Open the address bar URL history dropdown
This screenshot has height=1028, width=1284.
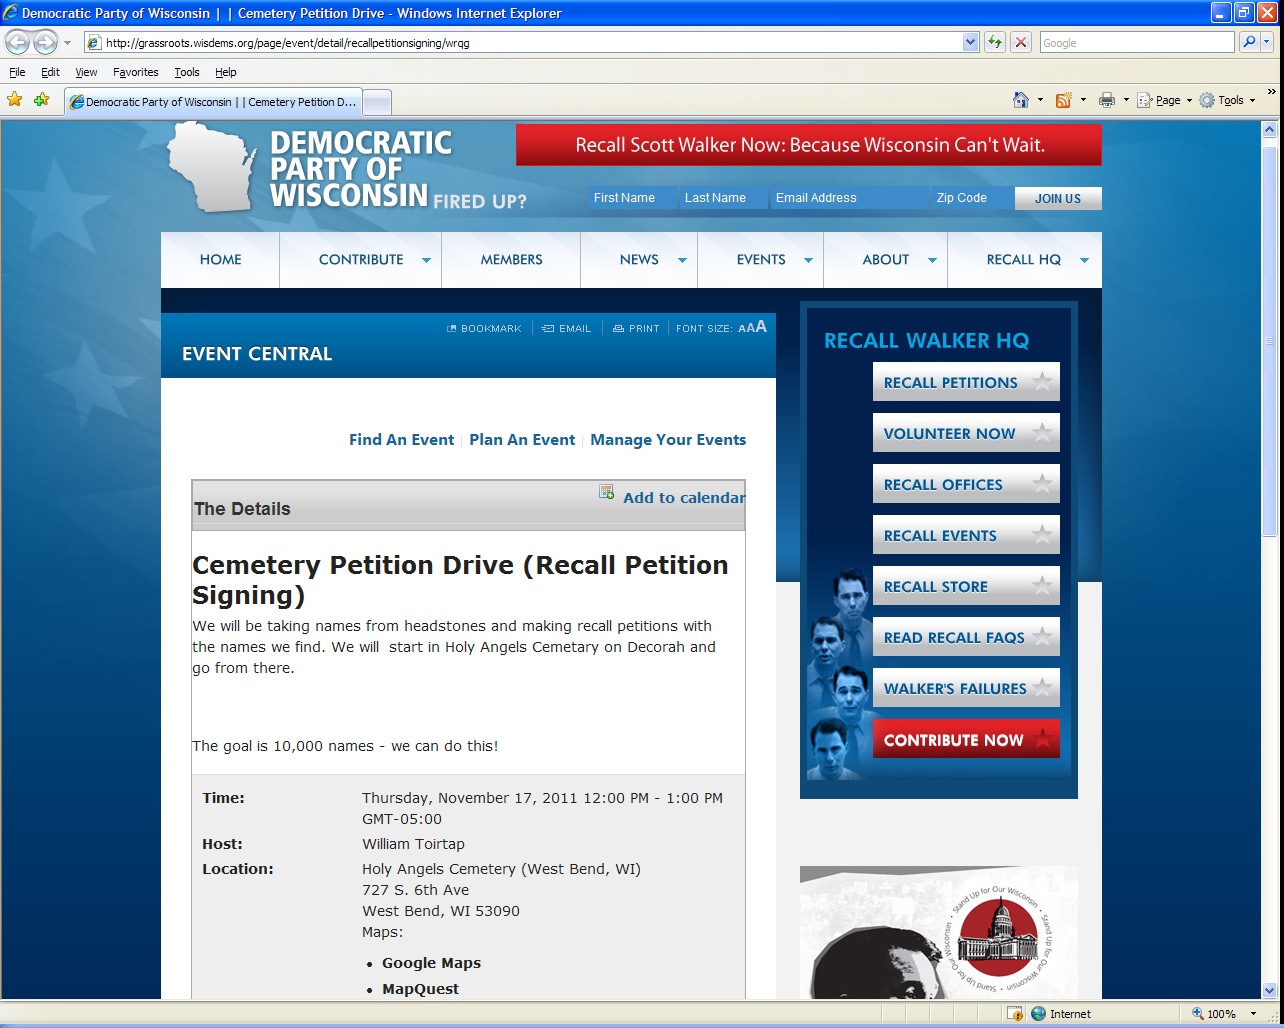(970, 43)
